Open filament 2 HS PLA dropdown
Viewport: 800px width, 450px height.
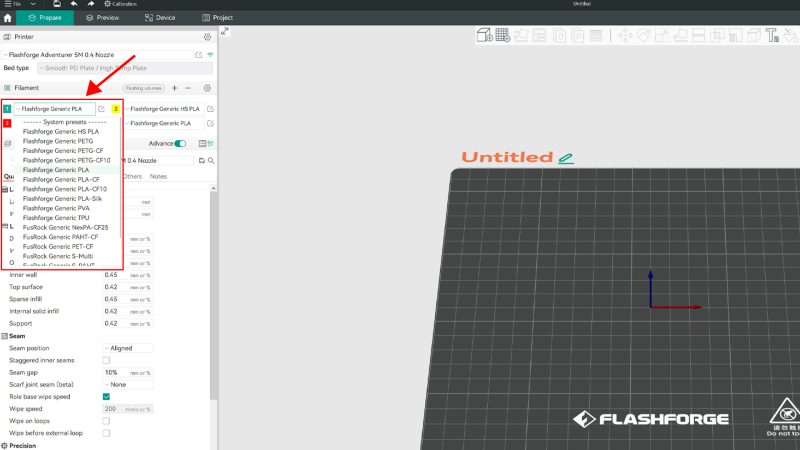click(x=165, y=109)
